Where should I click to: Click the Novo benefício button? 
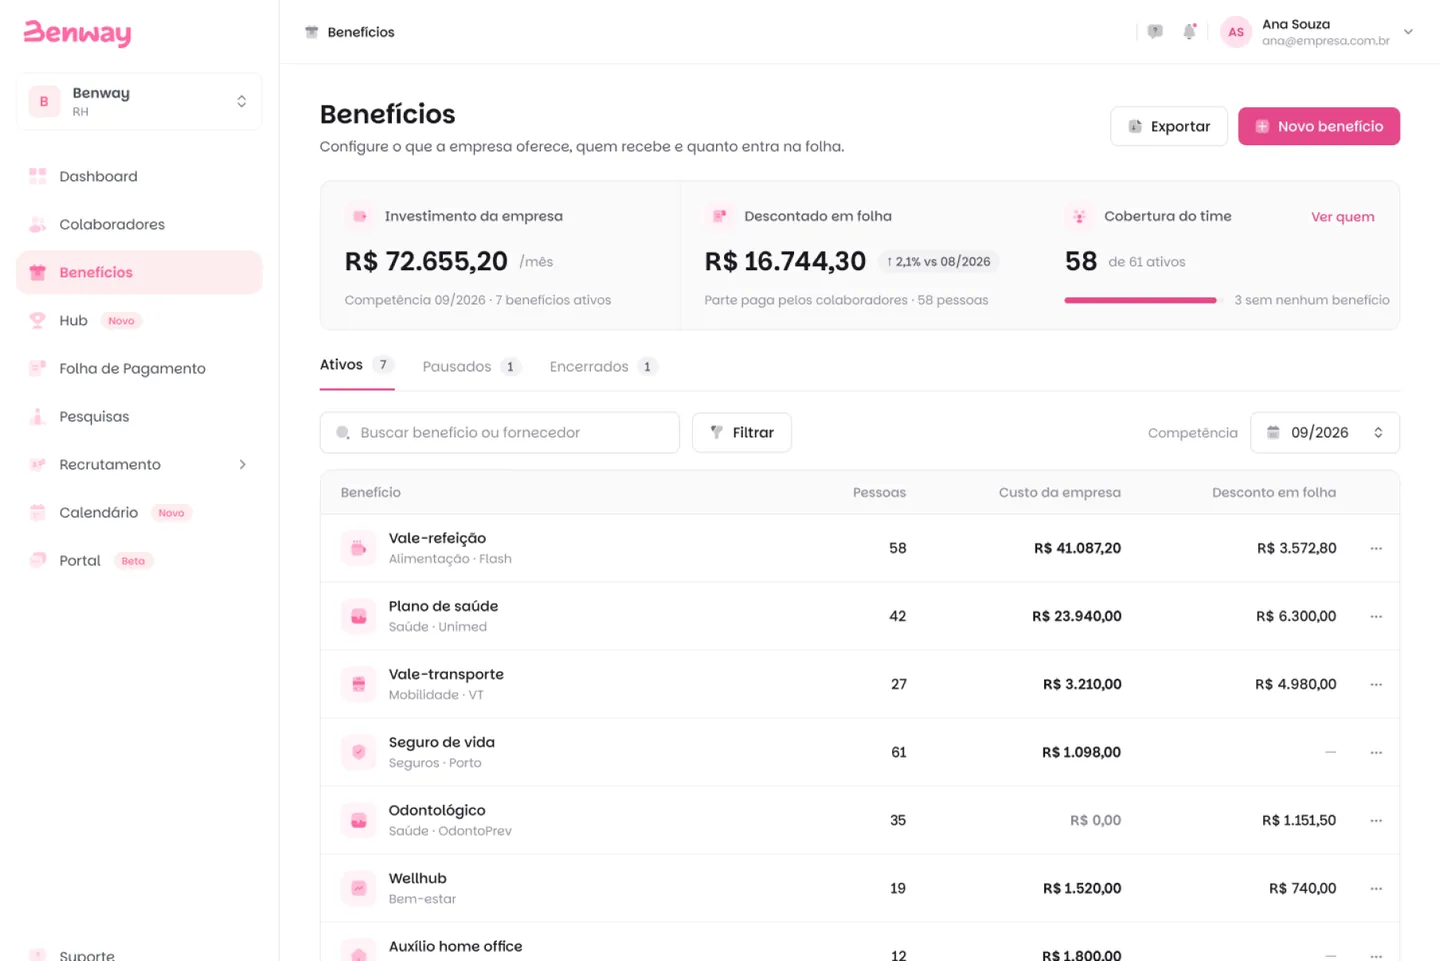[1319, 126]
